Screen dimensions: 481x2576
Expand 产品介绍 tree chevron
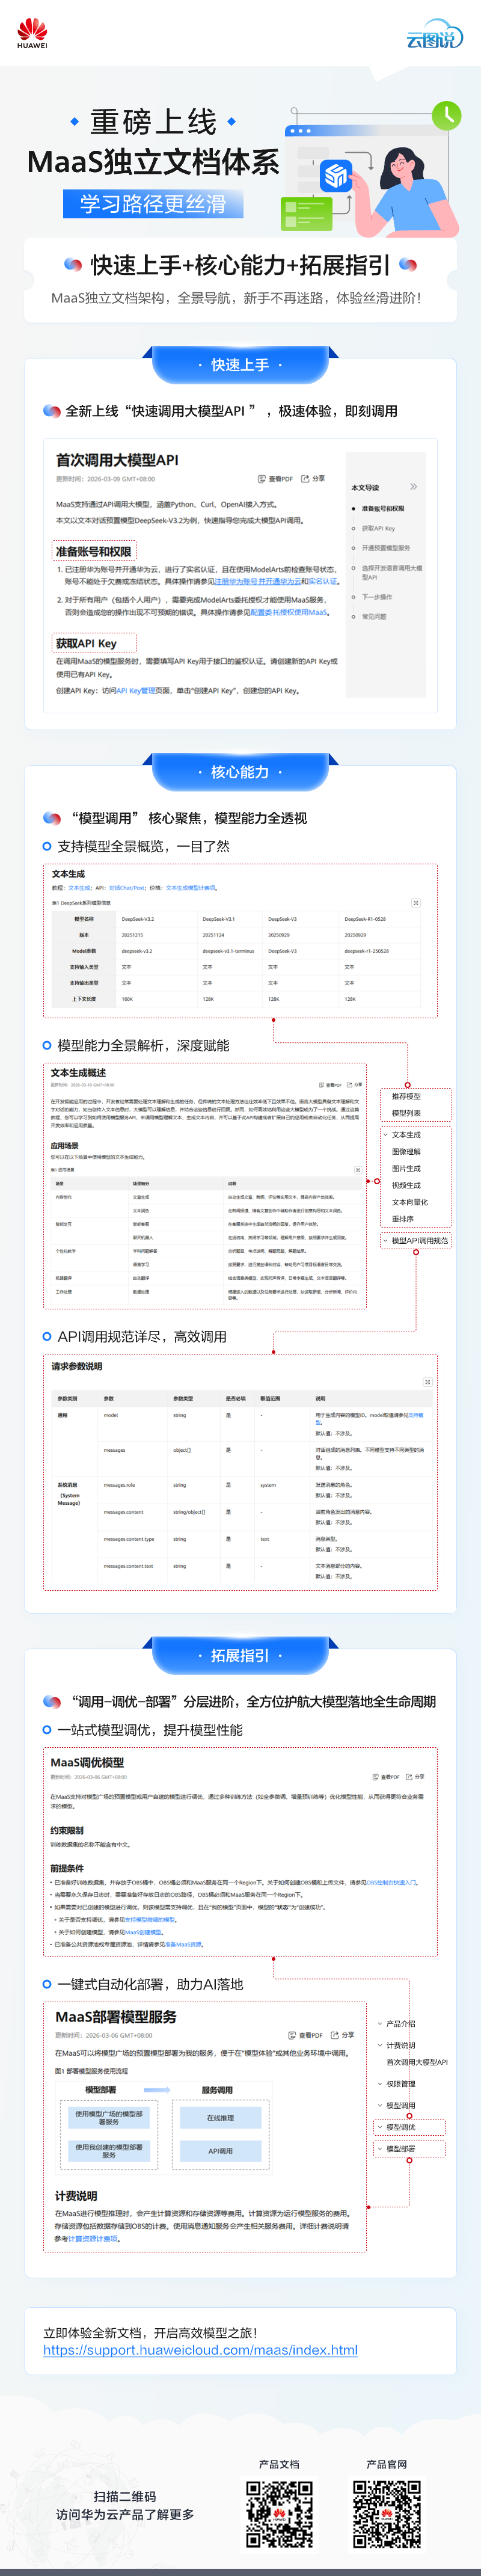(x=380, y=2023)
